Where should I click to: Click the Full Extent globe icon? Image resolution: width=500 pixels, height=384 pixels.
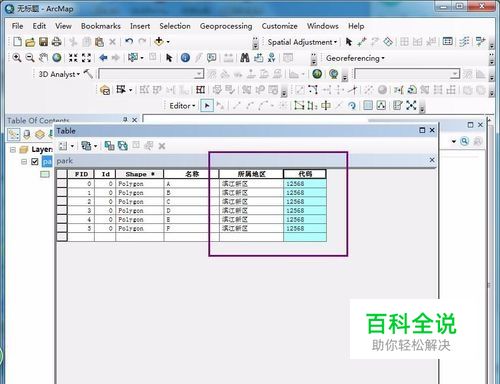click(x=57, y=58)
